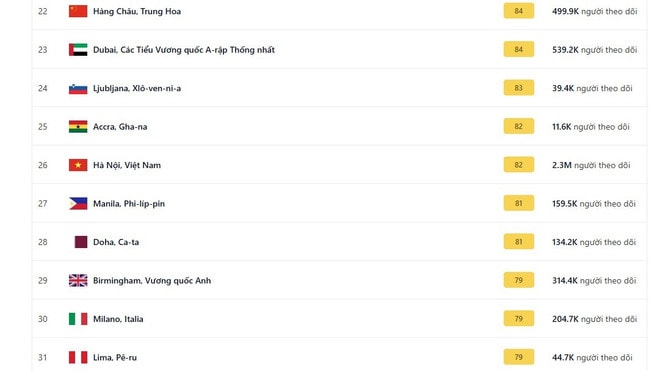The image size is (660, 371).
Task: Click the Vietnam flag next to Hà Nội
Action: pos(78,165)
